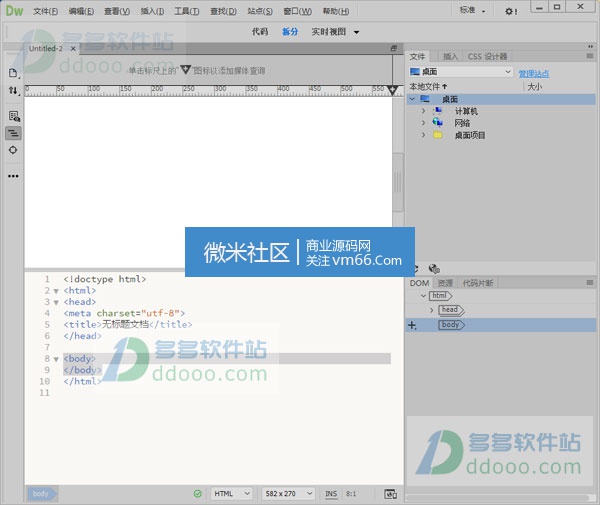Viewport: 600px width, 505px height.
Task: Click the crosshair target icon in left toolbar
Action: 13,150
